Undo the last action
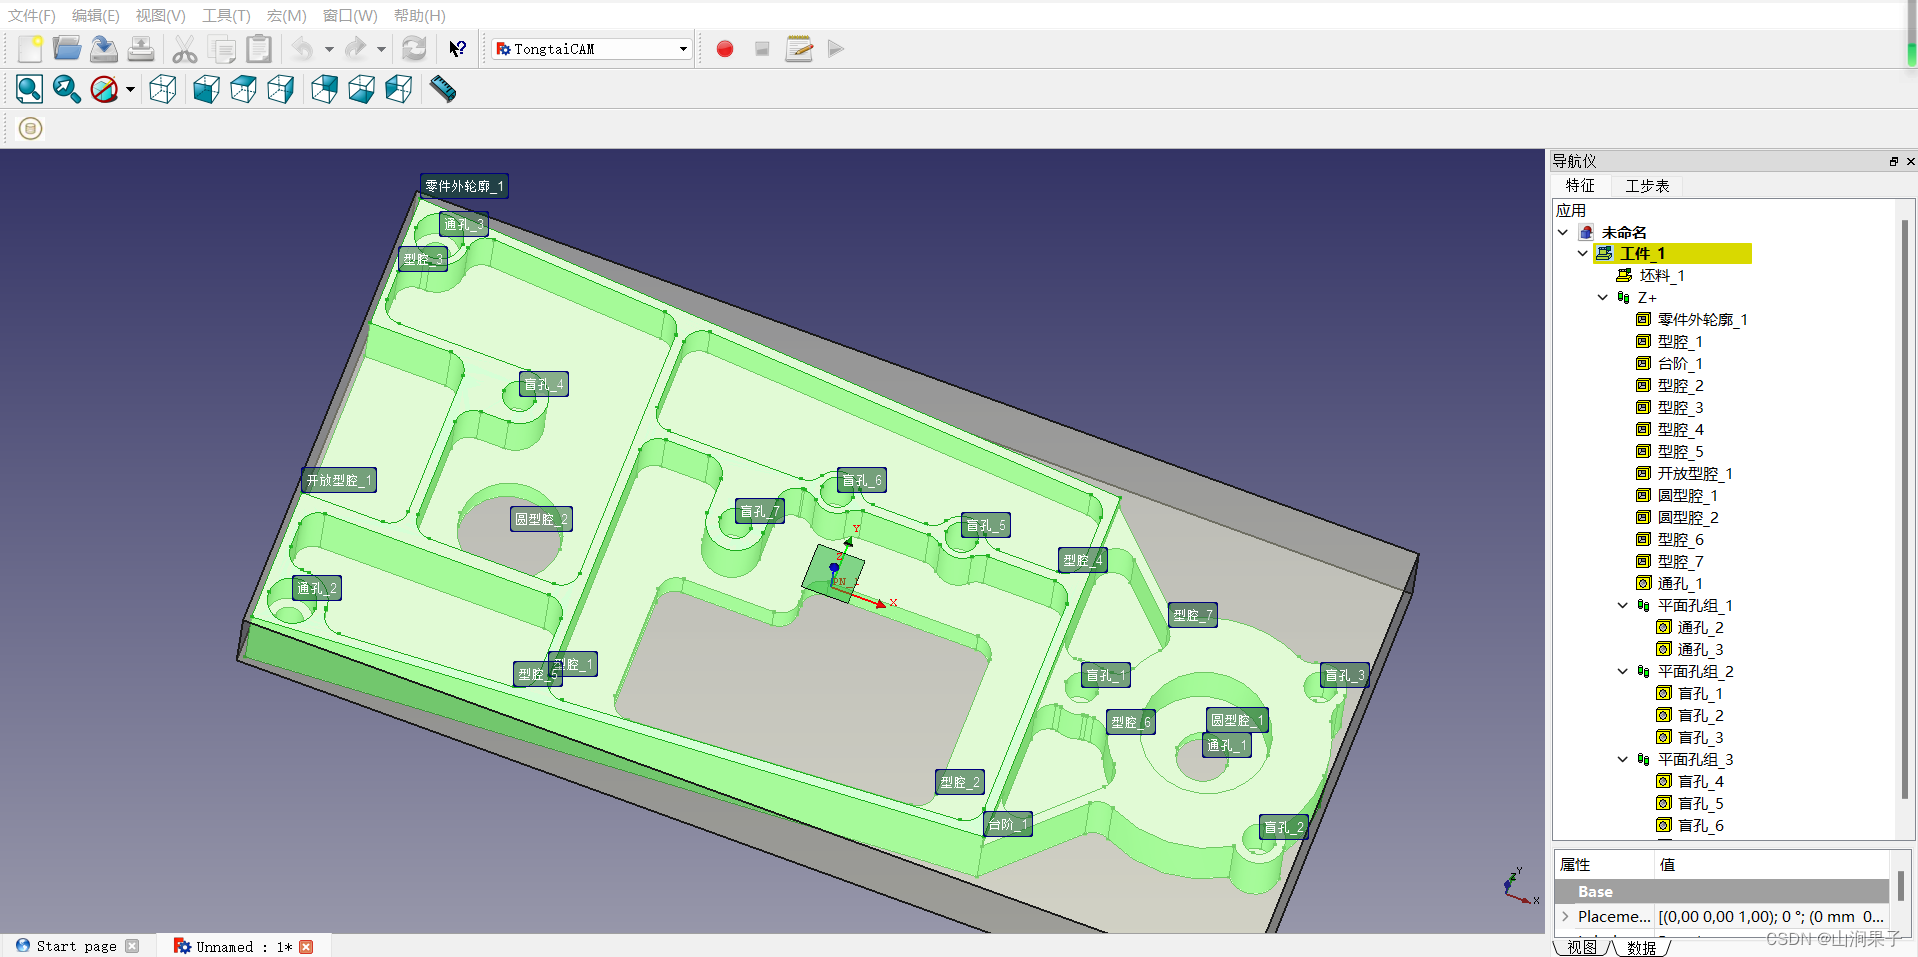 point(303,49)
